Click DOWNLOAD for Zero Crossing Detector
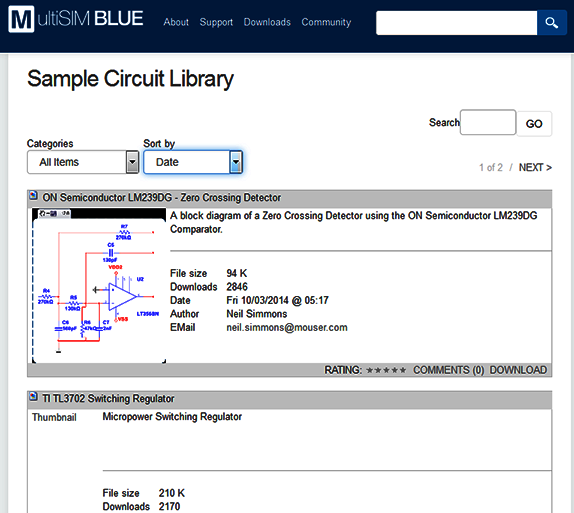 coord(518,370)
